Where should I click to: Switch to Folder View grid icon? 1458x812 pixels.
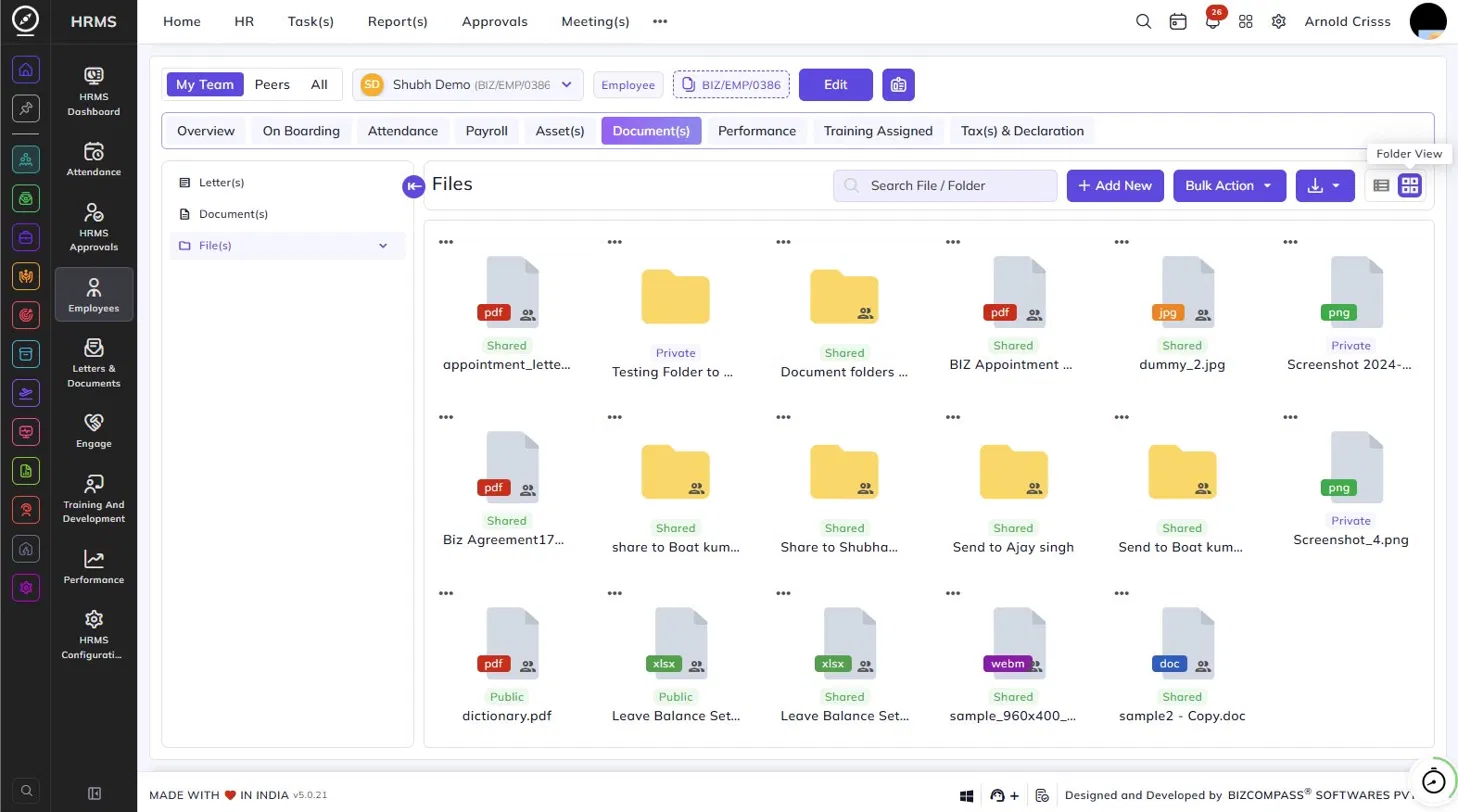(1409, 185)
